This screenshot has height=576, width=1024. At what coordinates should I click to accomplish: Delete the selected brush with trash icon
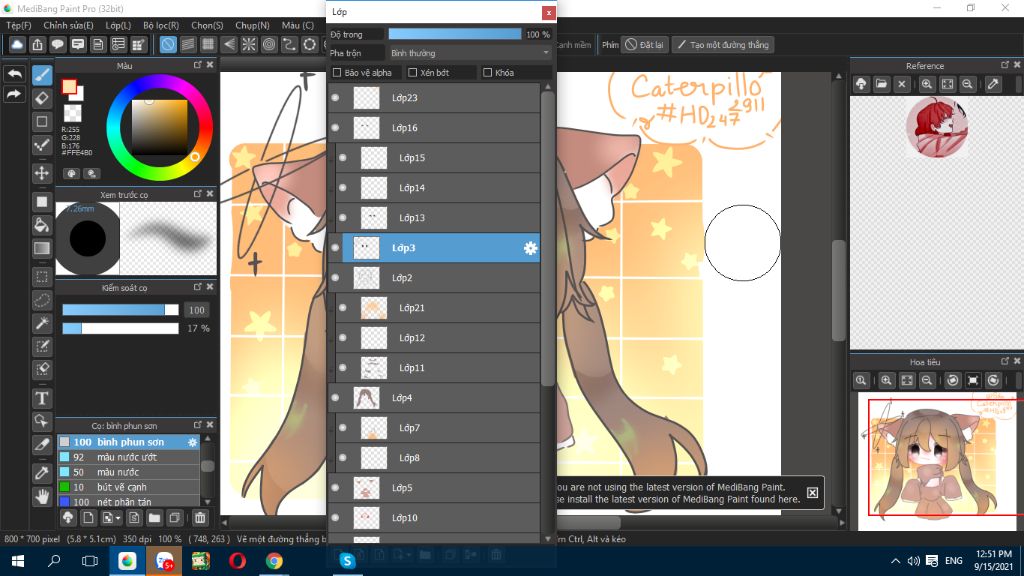[200, 518]
